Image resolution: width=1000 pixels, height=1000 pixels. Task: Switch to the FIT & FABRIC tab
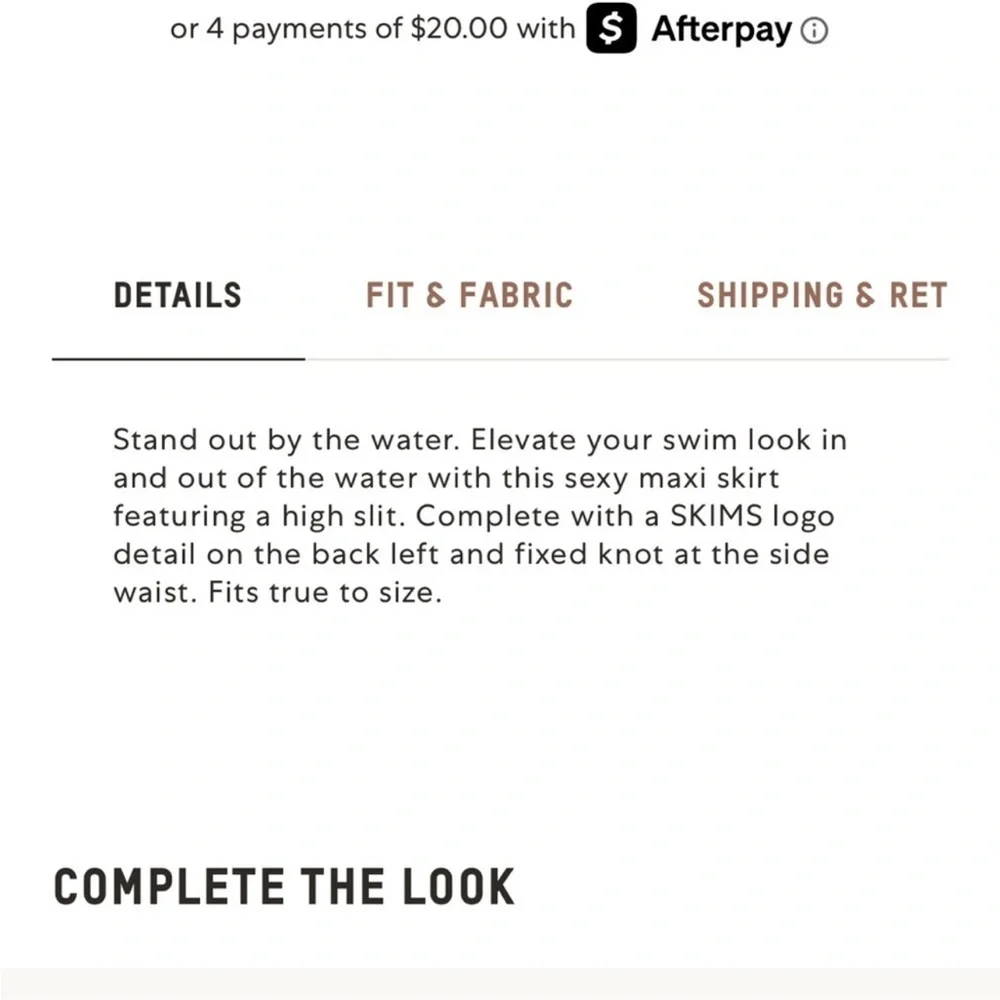[469, 295]
